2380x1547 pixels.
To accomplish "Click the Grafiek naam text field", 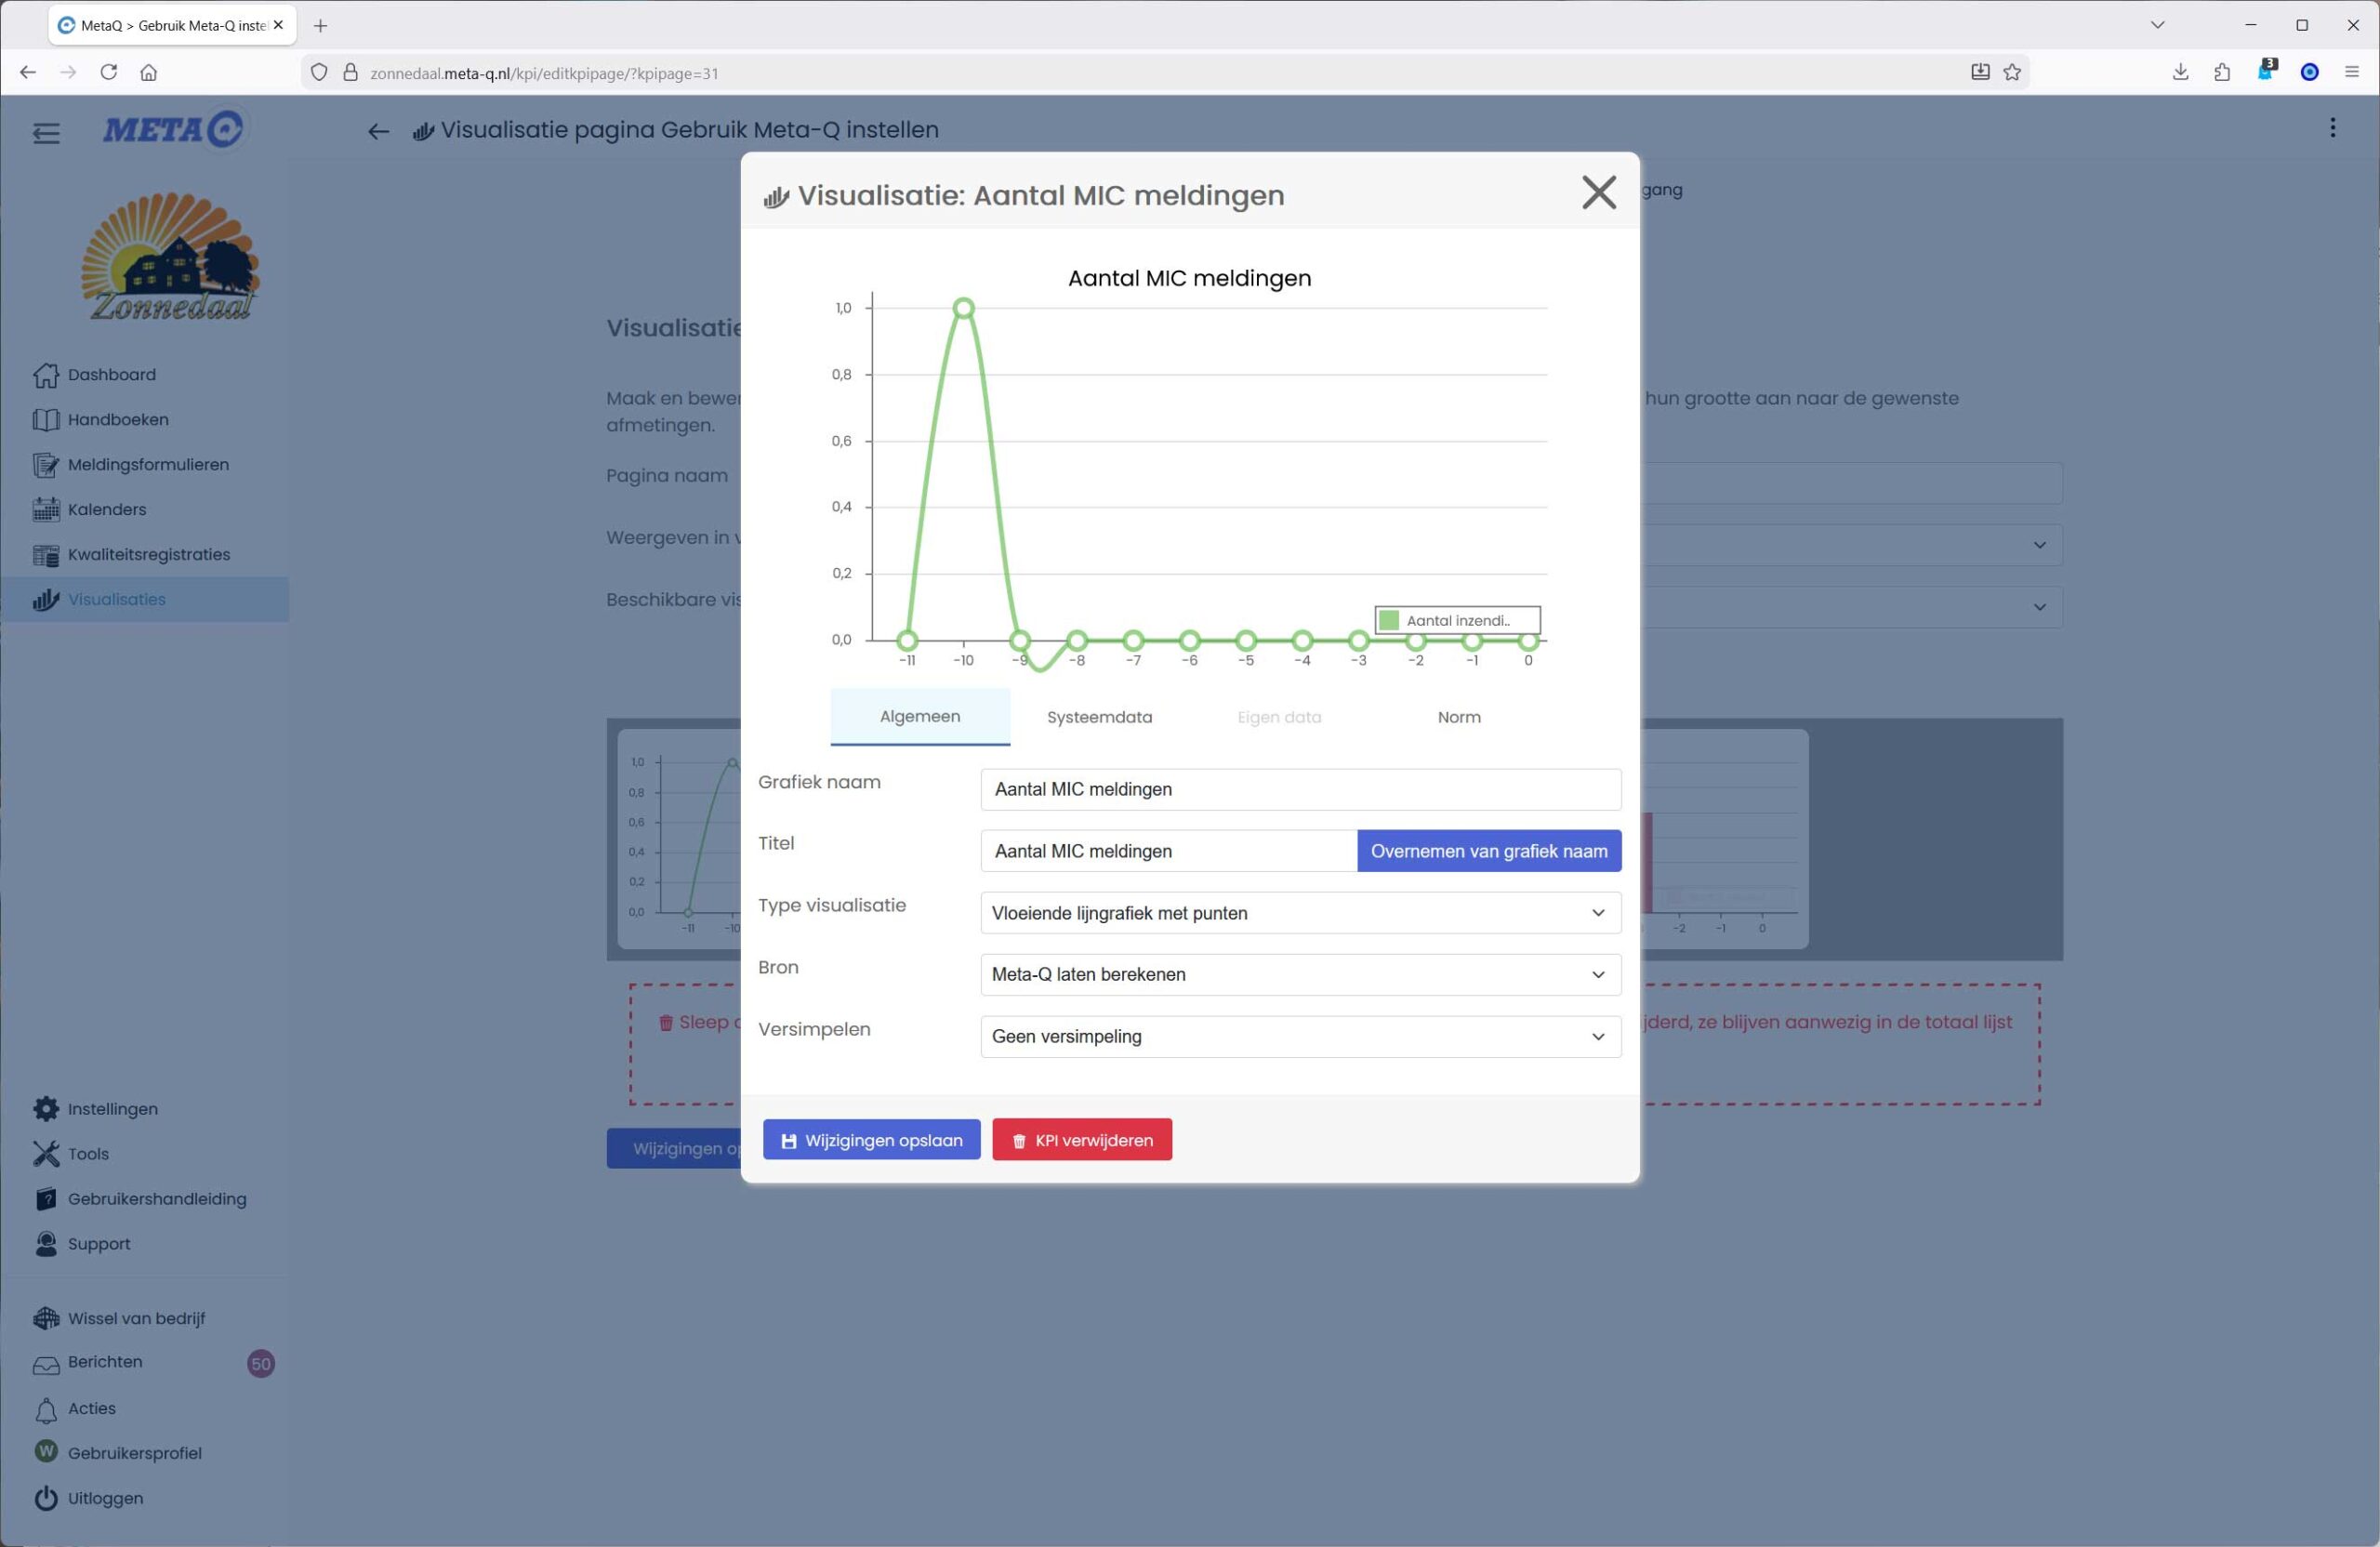I will tap(1299, 790).
